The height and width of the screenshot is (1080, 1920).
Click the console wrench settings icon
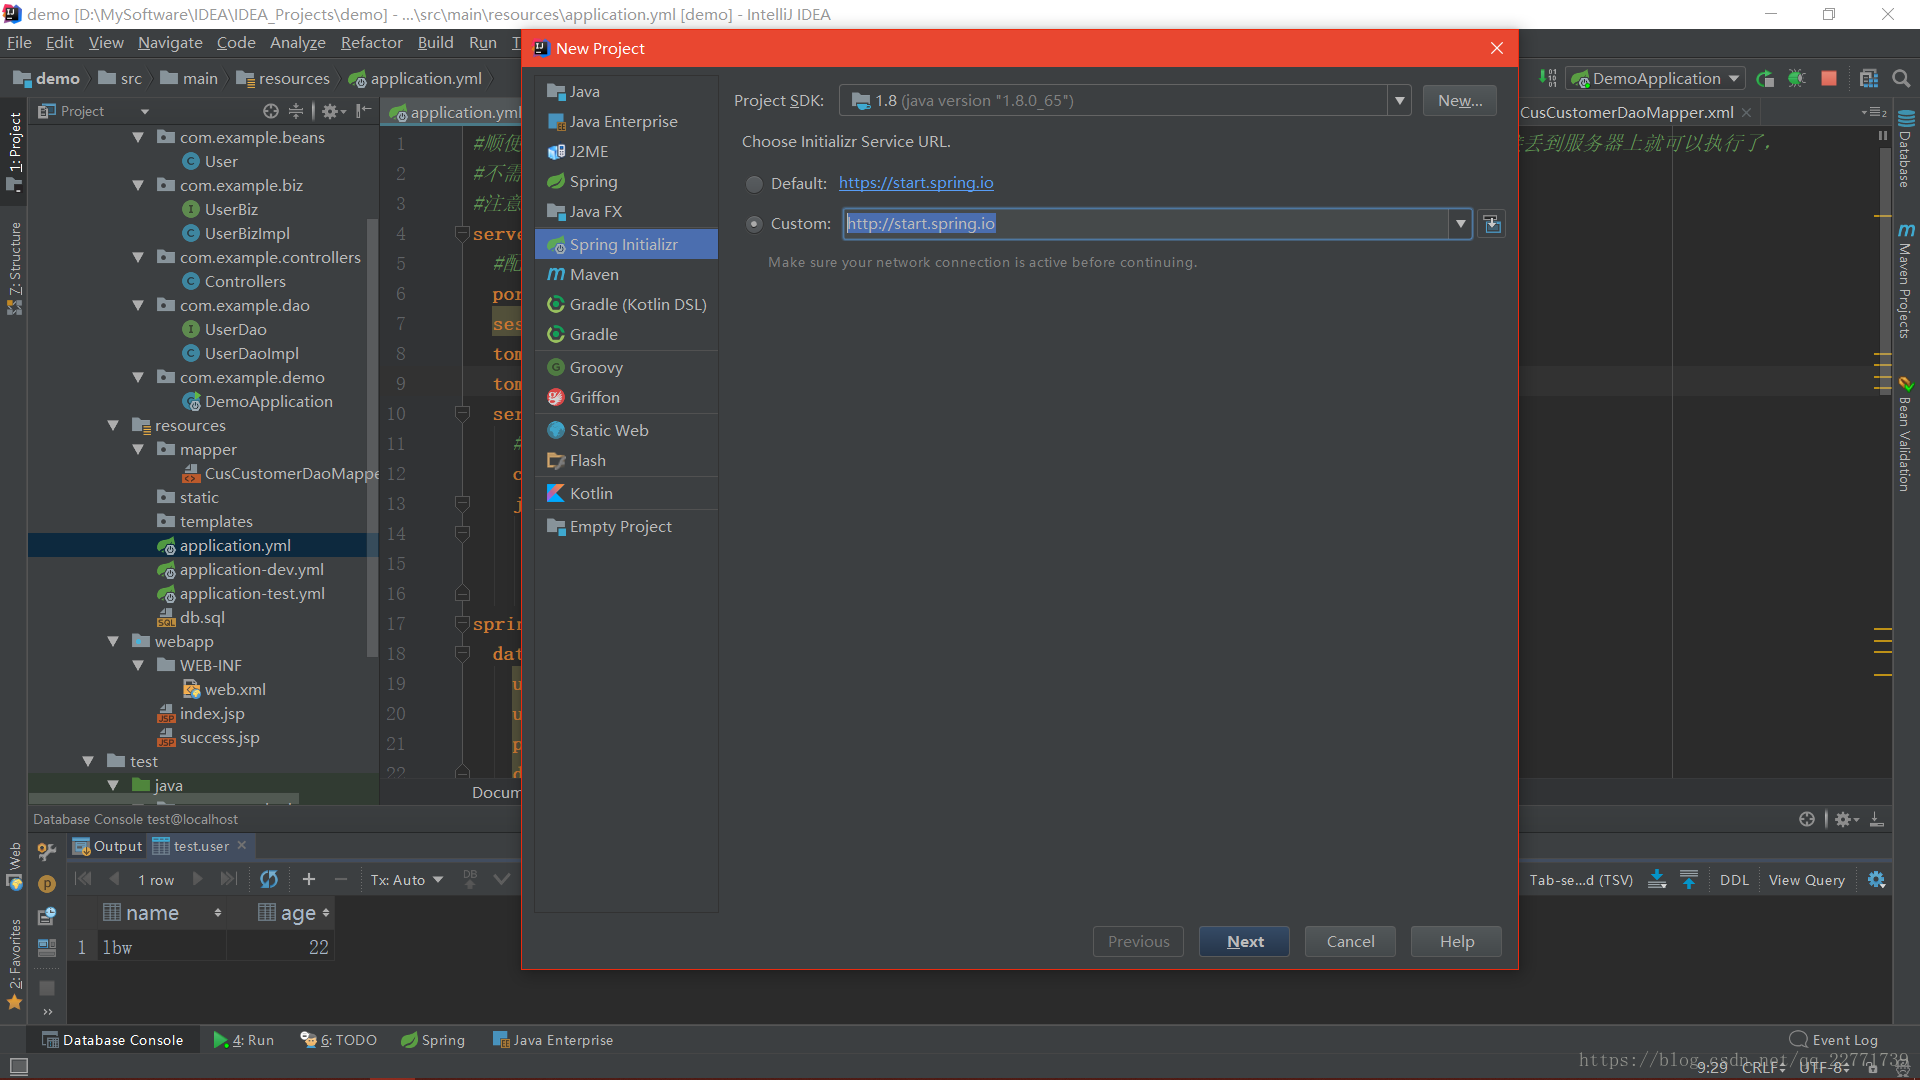pos(46,851)
